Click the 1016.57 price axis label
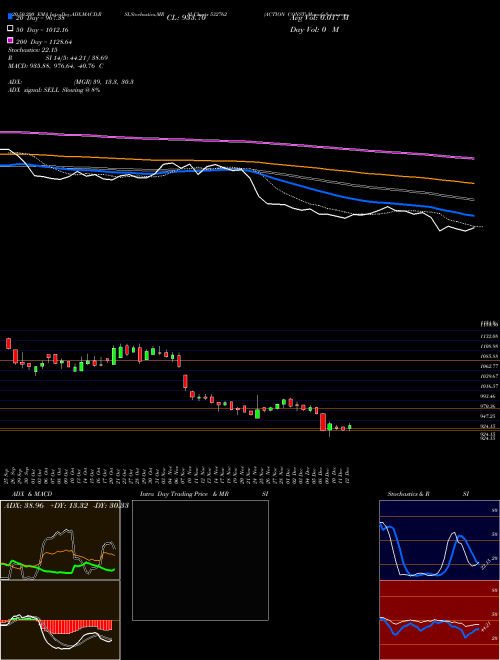 [489, 386]
